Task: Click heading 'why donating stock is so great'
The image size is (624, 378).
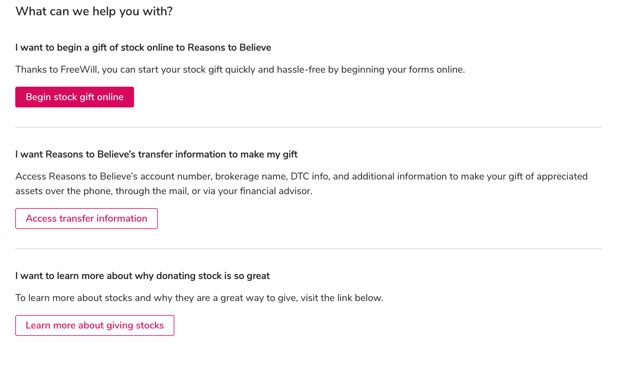Action: point(142,276)
